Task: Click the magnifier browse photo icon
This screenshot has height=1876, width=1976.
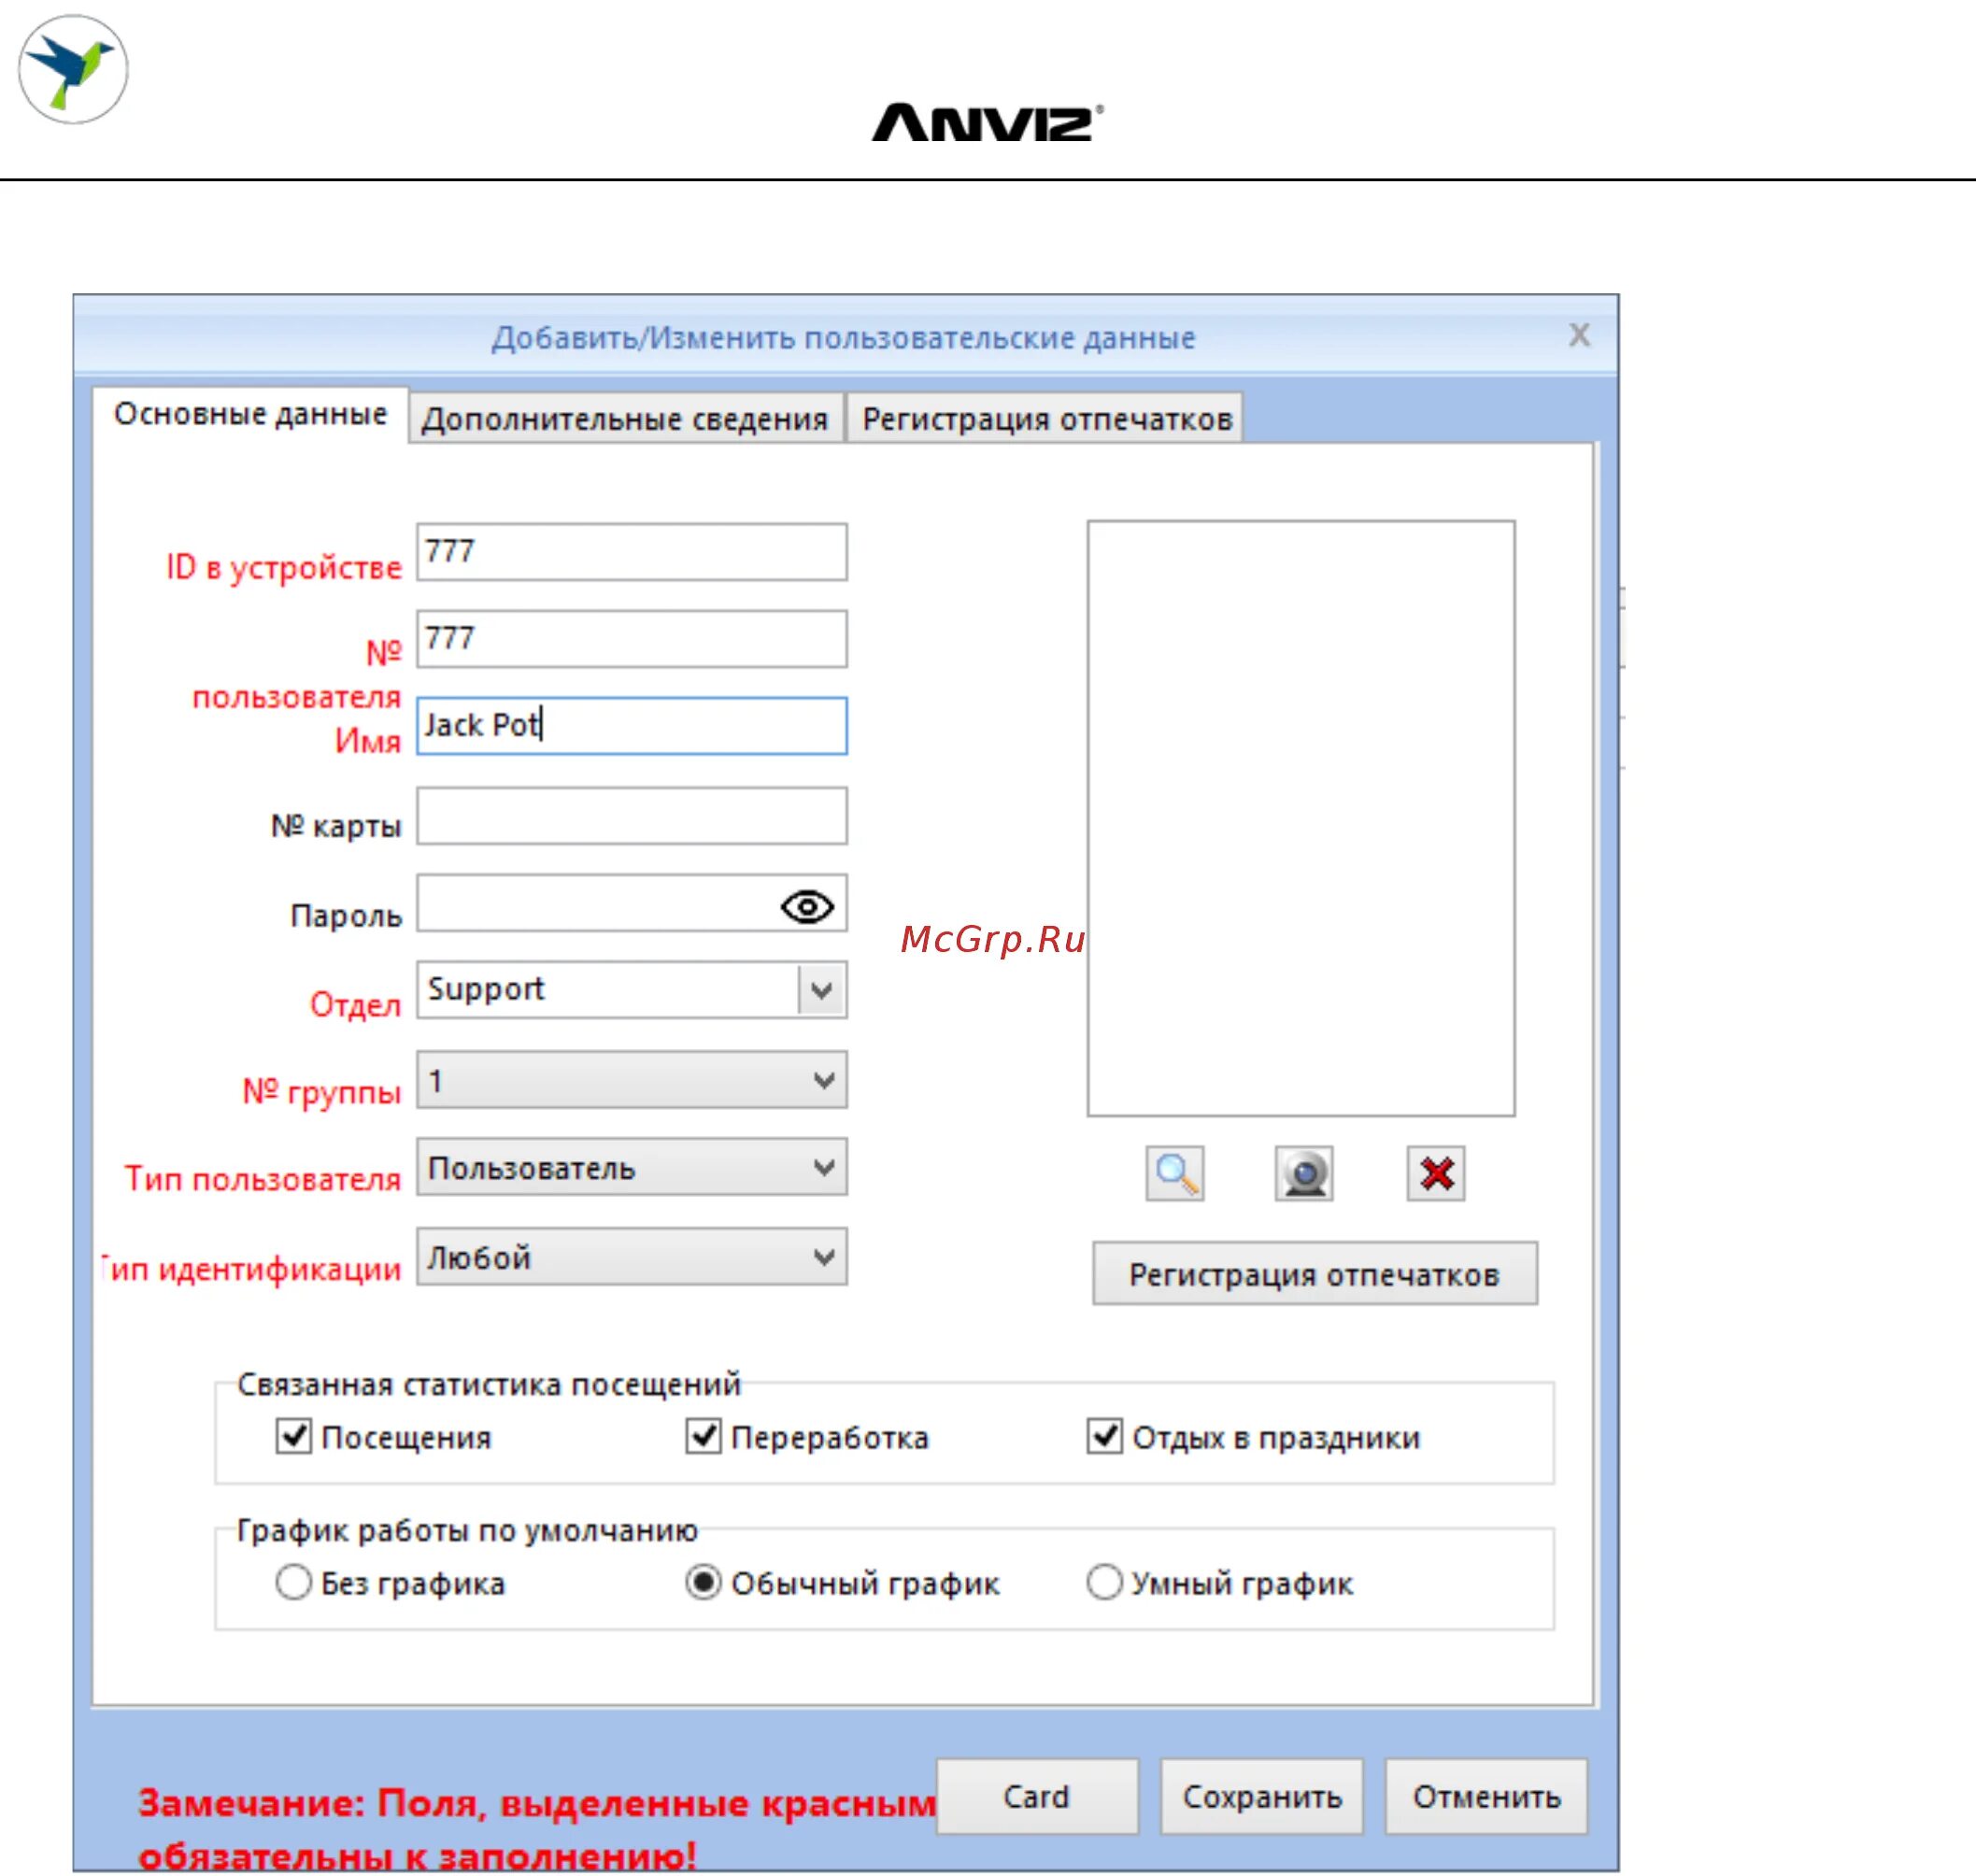Action: (1174, 1173)
